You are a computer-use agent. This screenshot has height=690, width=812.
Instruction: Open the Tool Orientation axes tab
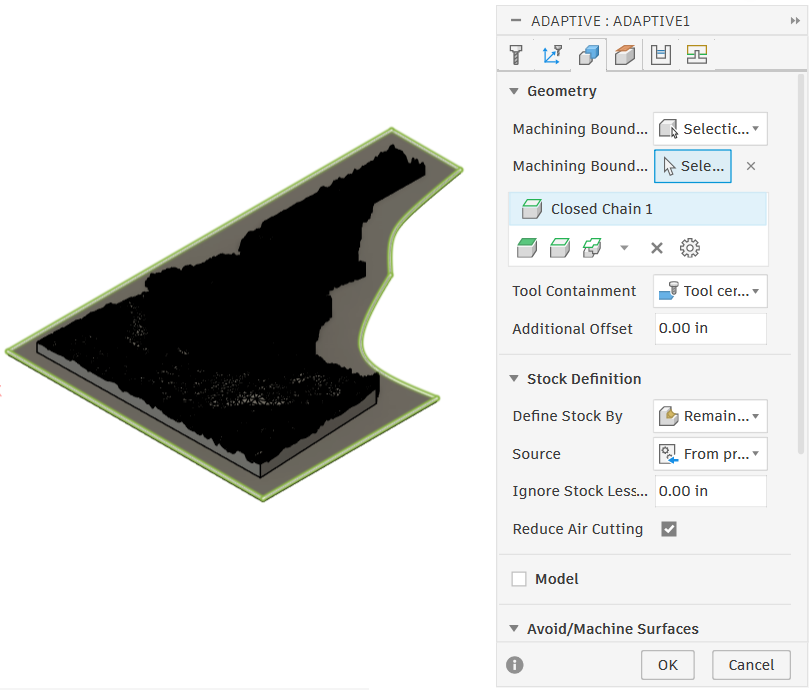pos(552,54)
